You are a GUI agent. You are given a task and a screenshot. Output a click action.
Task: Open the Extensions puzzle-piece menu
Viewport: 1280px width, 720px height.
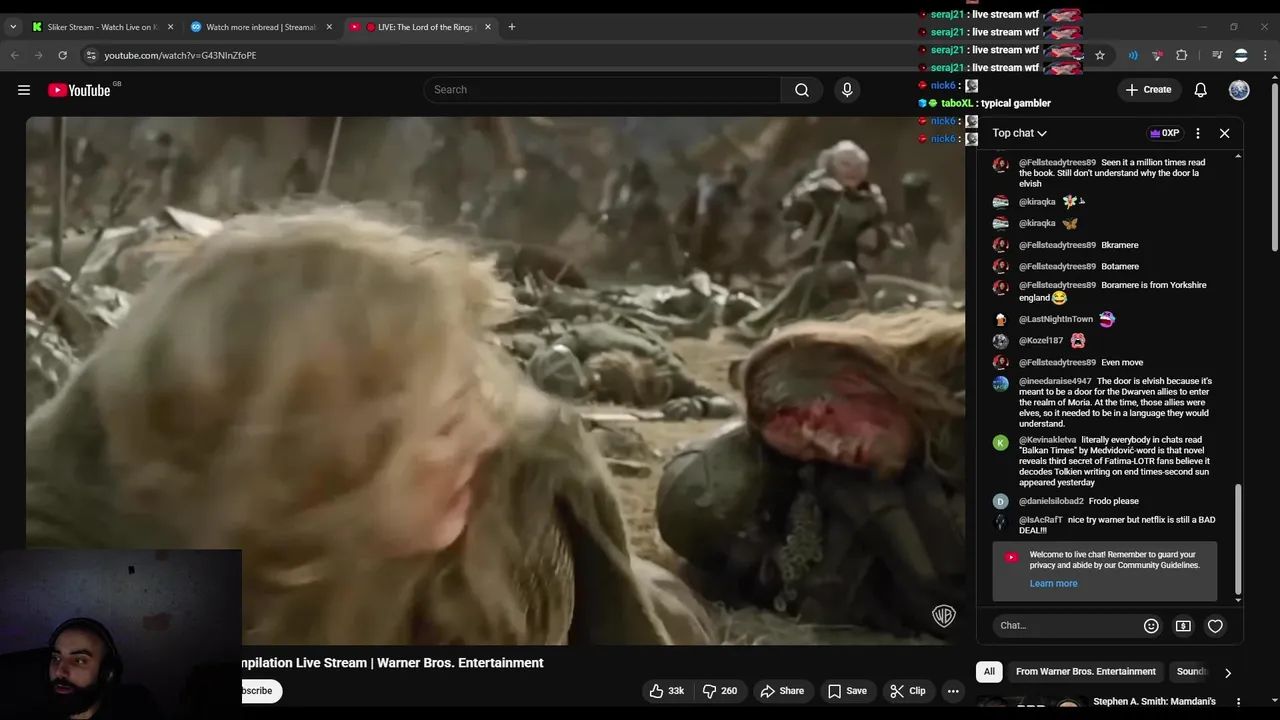point(1182,55)
